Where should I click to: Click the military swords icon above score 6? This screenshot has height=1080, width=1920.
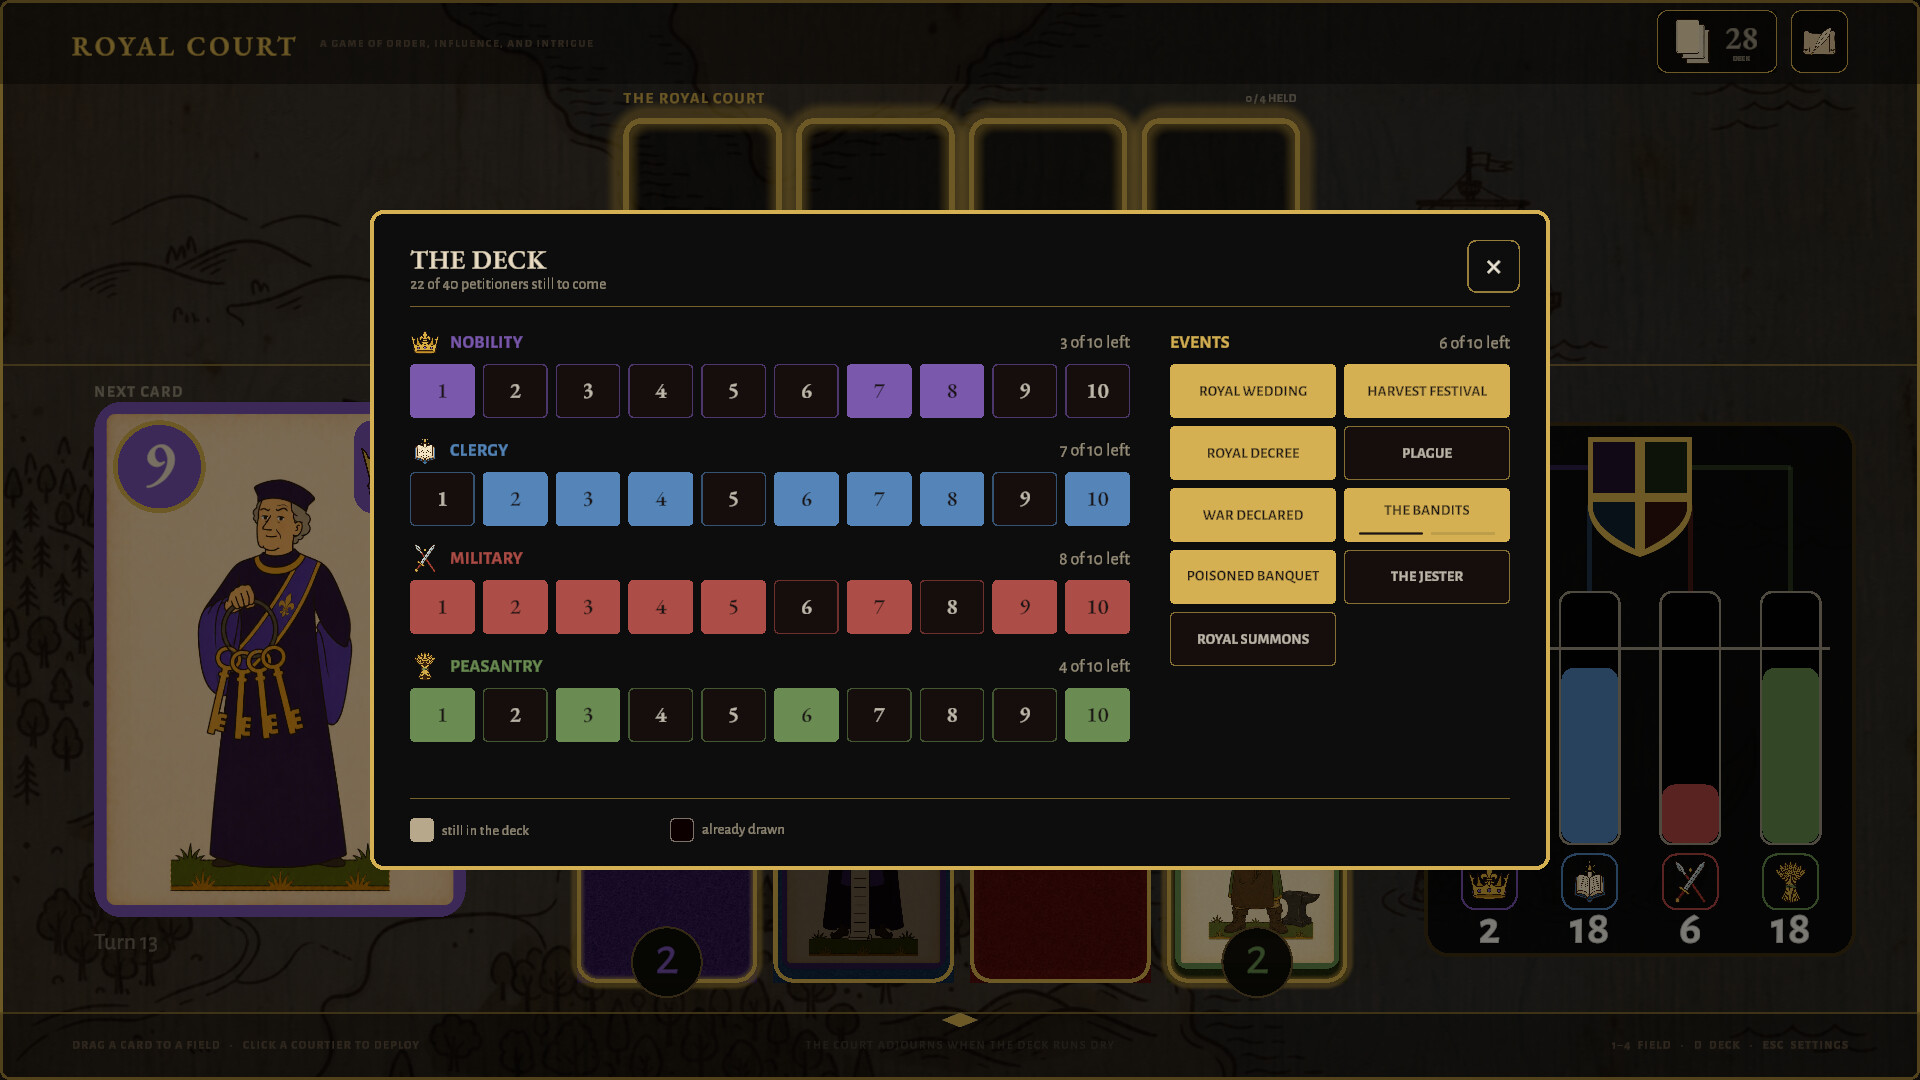pos(1690,882)
